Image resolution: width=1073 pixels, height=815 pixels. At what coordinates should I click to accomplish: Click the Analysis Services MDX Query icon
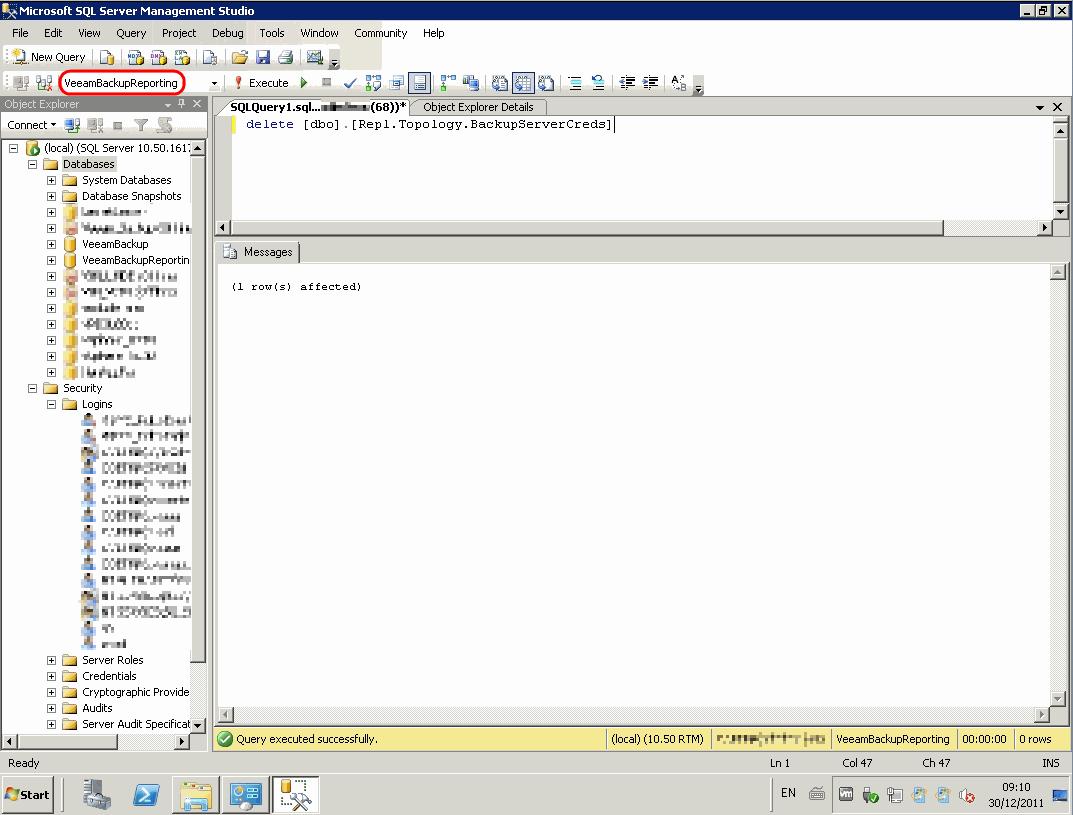(x=135, y=57)
